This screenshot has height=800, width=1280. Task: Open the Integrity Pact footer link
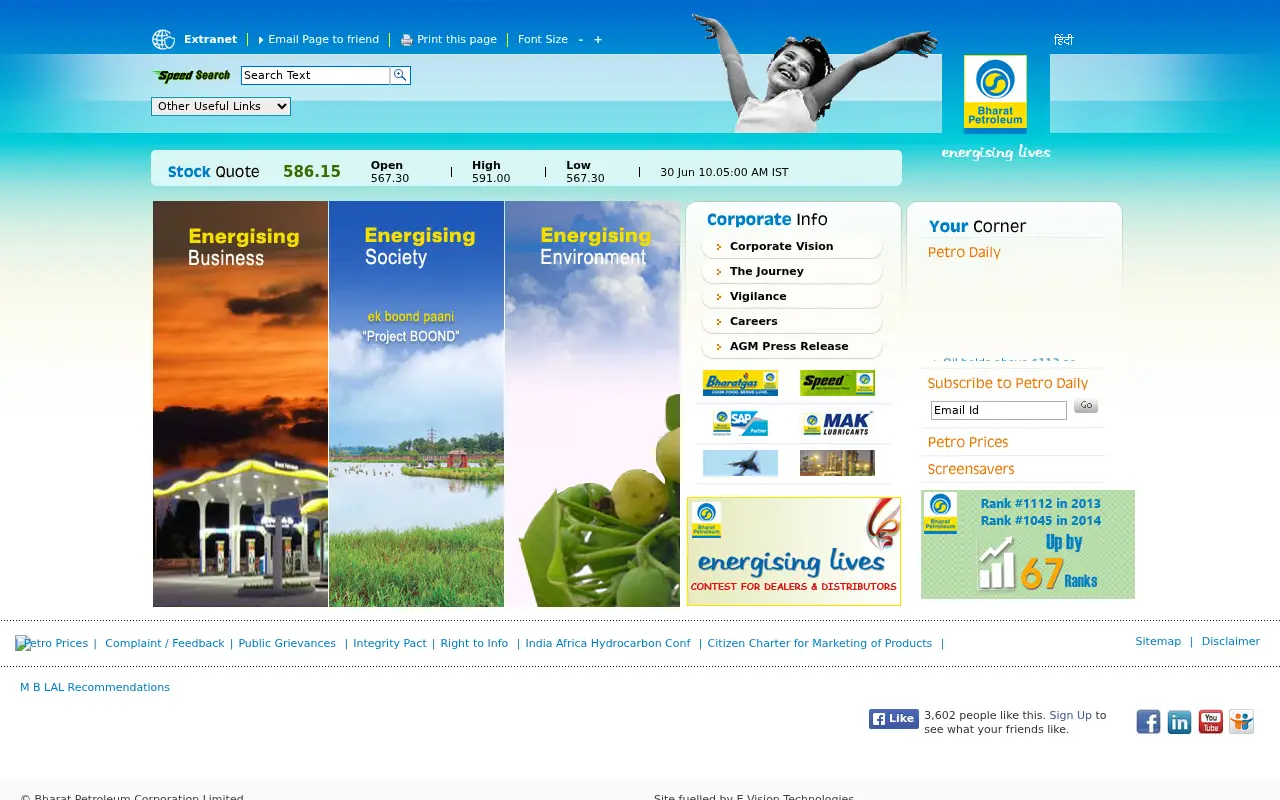(390, 643)
